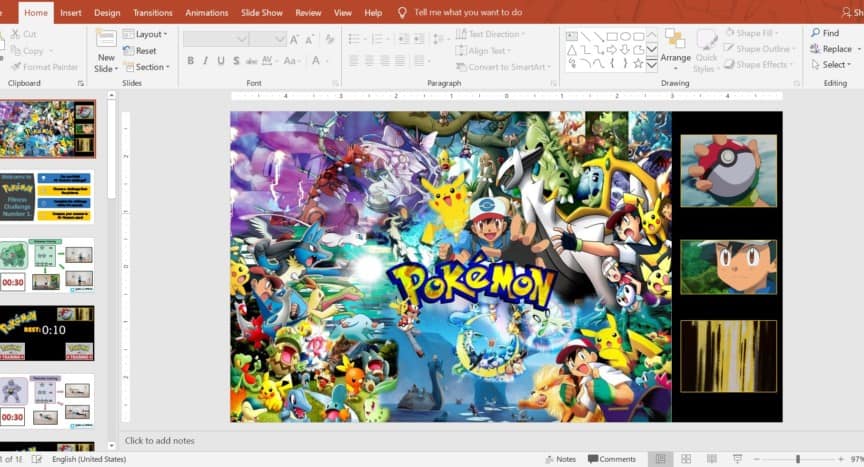Switch to the Design tab
The width and height of the screenshot is (864, 467).
click(x=107, y=13)
